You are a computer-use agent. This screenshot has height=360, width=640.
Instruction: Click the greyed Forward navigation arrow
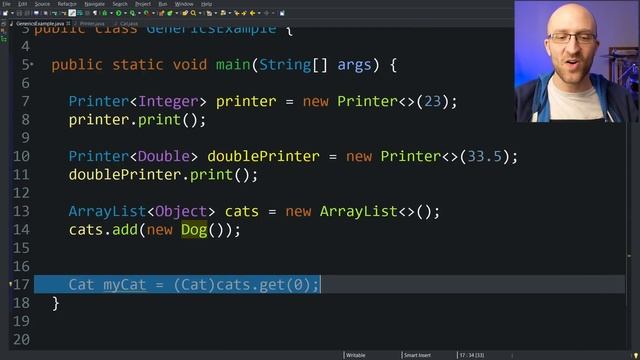coord(267,13)
